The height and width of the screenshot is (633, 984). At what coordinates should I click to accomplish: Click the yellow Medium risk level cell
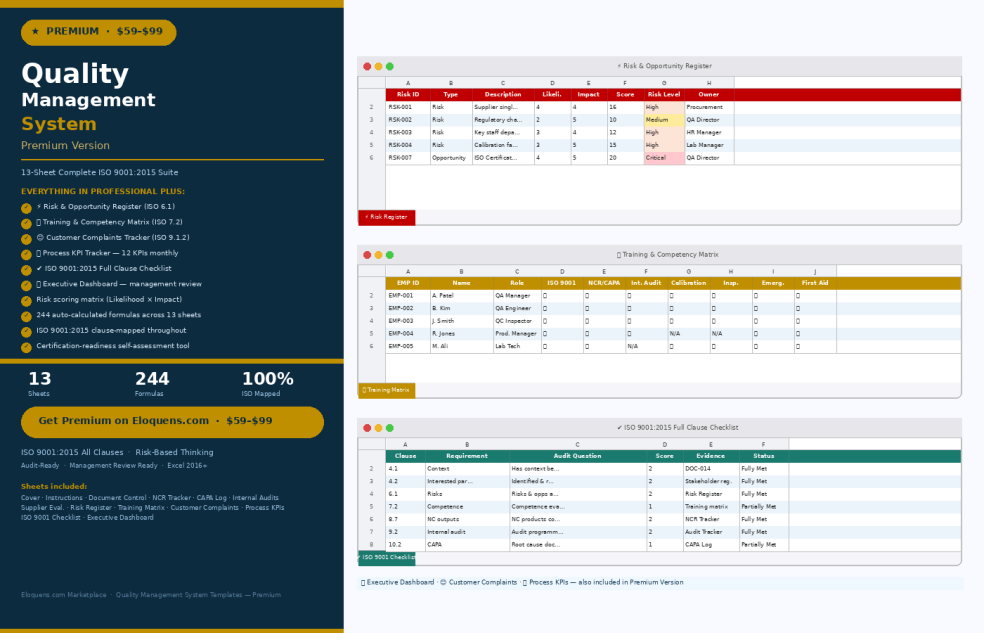664,120
